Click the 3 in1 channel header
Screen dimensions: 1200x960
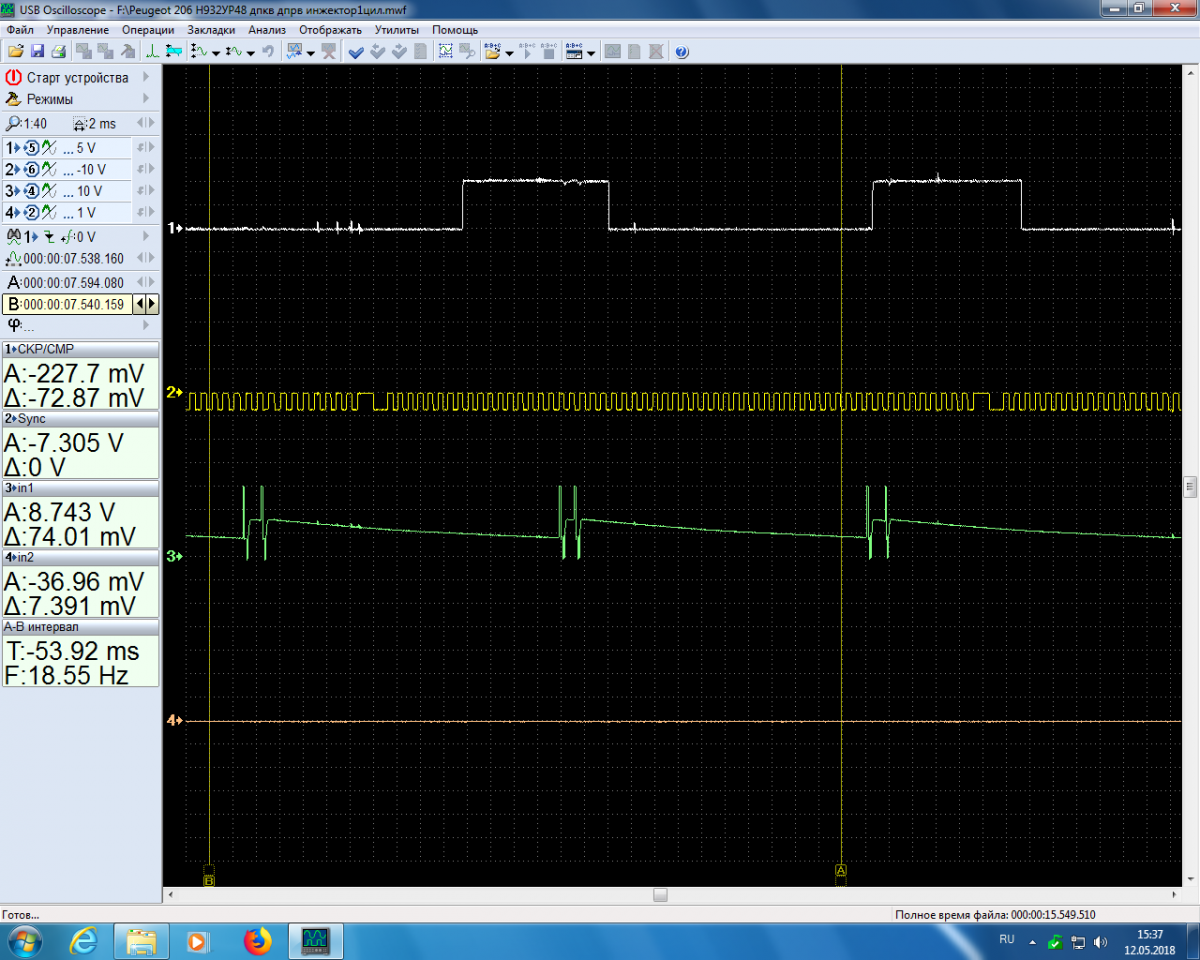80,488
